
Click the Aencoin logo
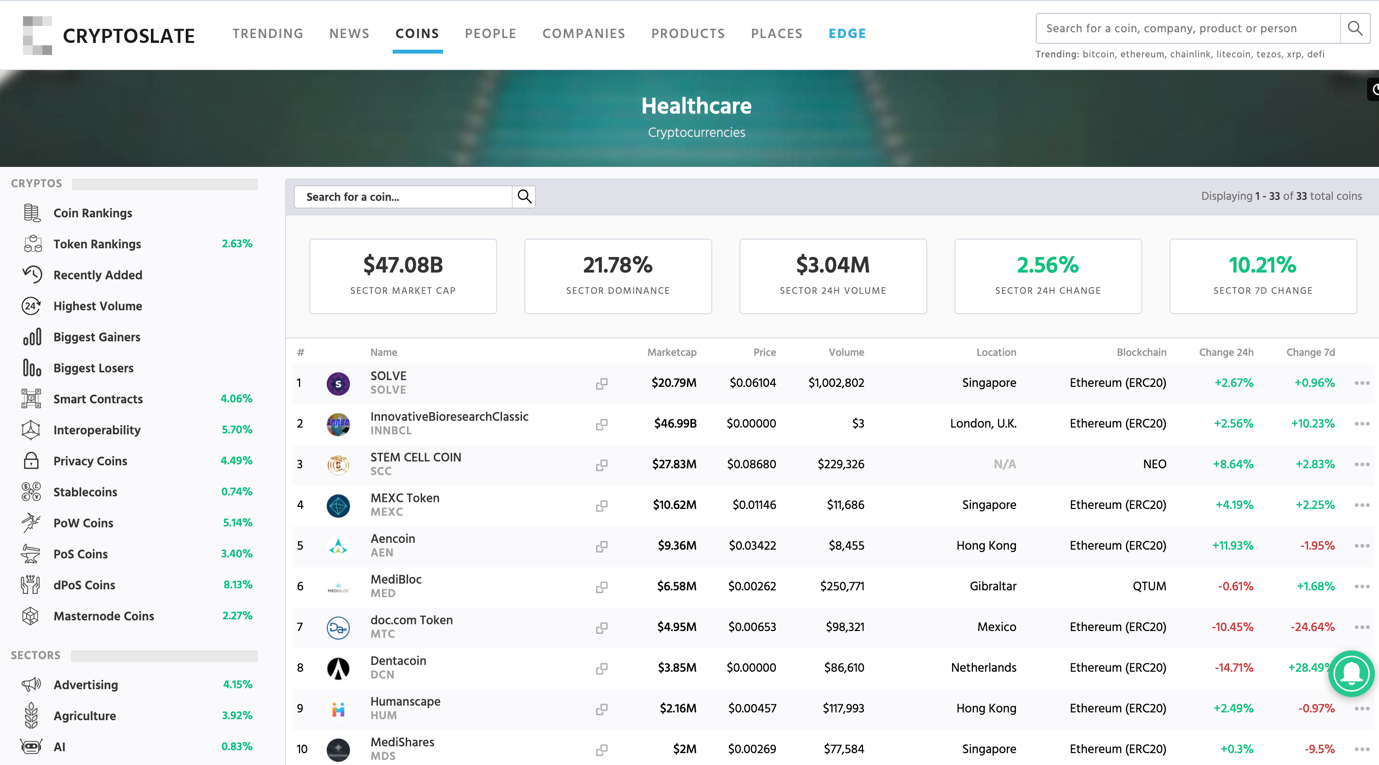pos(338,546)
